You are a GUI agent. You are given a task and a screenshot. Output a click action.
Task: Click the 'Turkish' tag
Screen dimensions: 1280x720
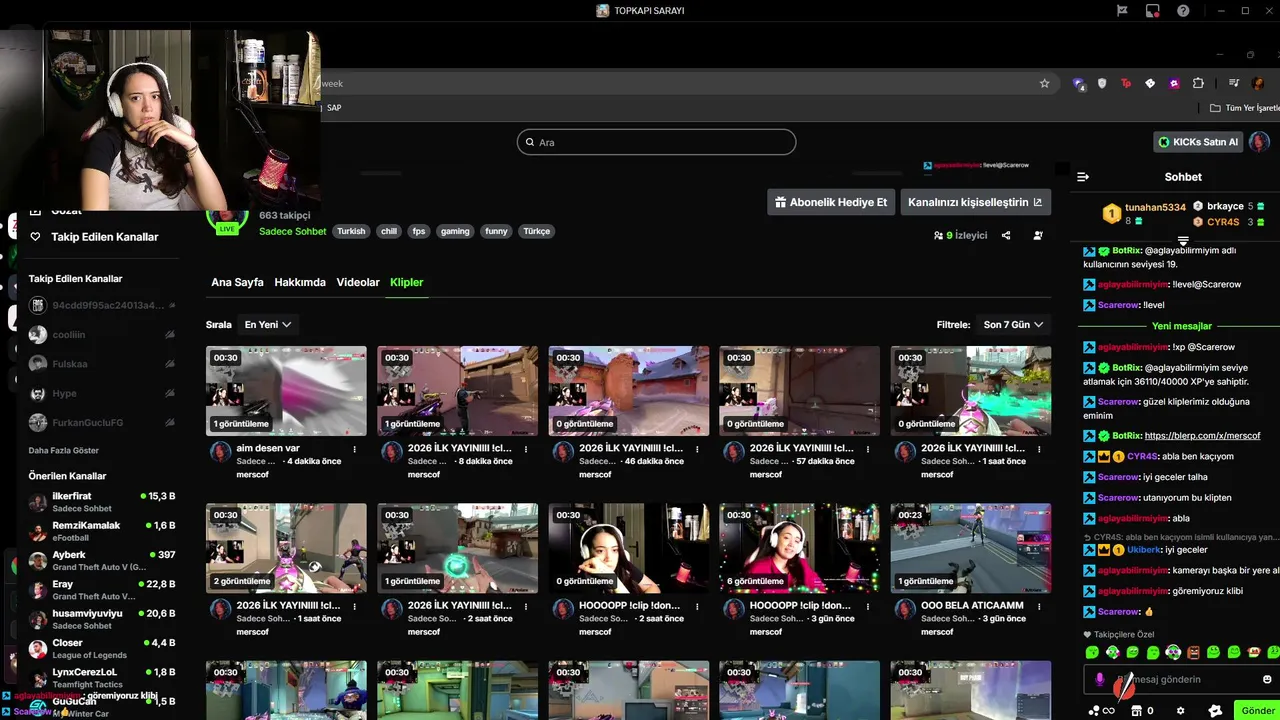[351, 231]
